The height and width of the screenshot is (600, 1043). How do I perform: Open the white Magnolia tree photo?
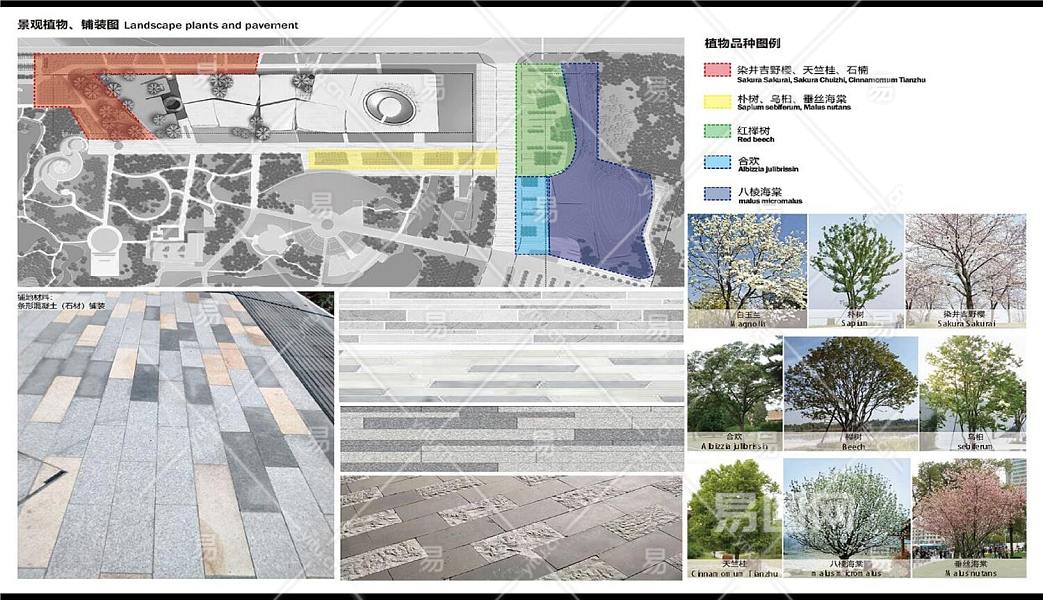tap(733, 270)
